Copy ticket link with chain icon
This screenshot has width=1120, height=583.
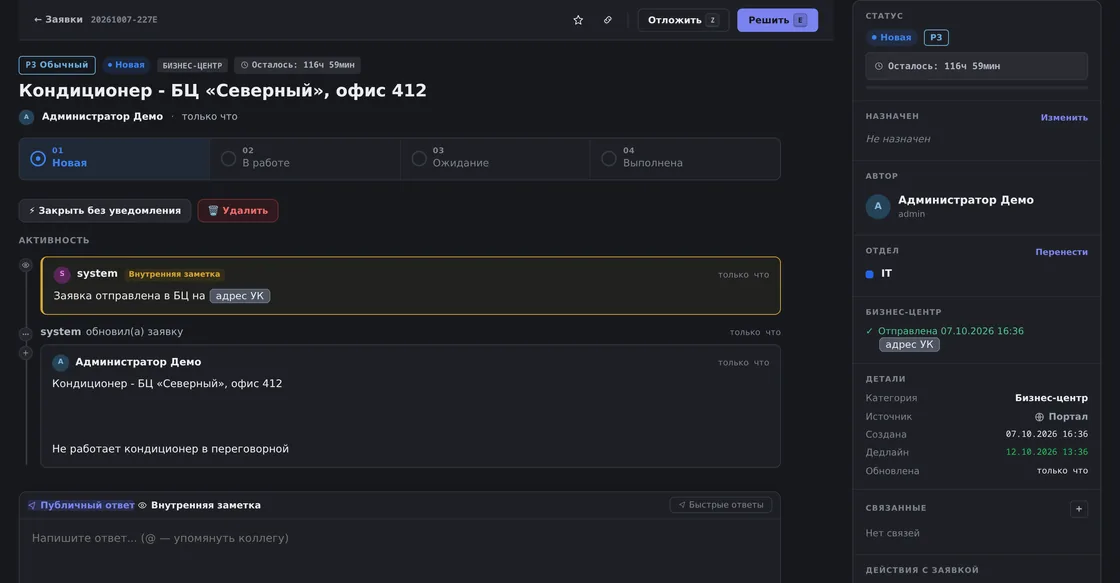(x=608, y=20)
